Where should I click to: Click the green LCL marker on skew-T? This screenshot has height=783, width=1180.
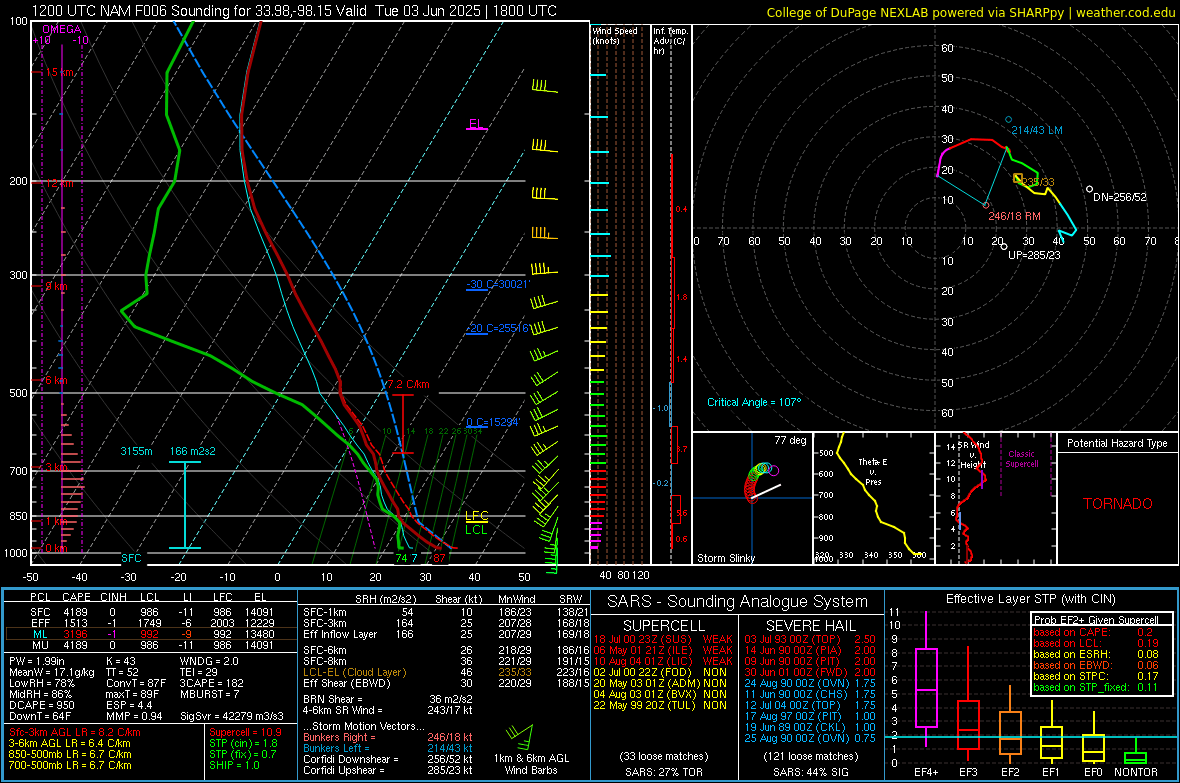click(x=476, y=529)
